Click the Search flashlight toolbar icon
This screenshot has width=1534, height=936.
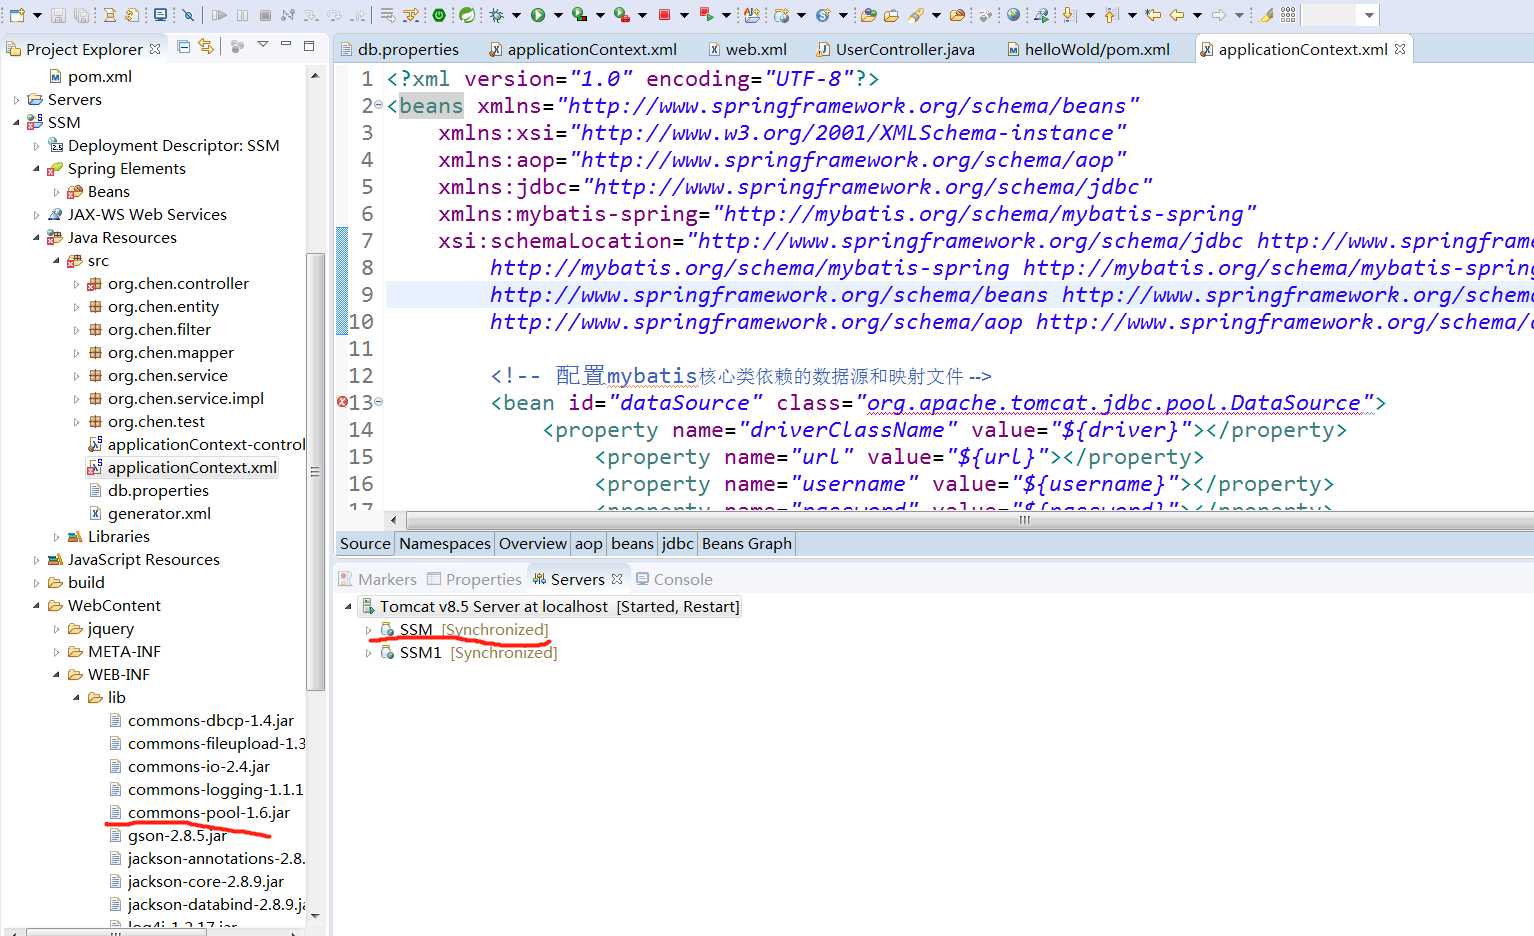pyautogui.click(x=916, y=15)
